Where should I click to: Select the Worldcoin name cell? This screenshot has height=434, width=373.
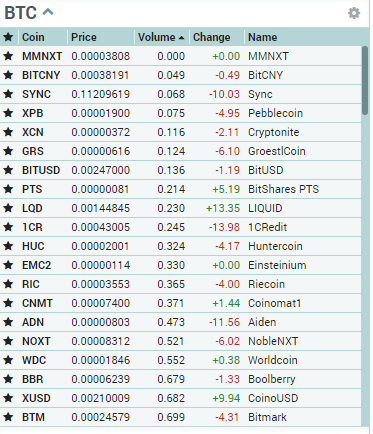[273, 360]
